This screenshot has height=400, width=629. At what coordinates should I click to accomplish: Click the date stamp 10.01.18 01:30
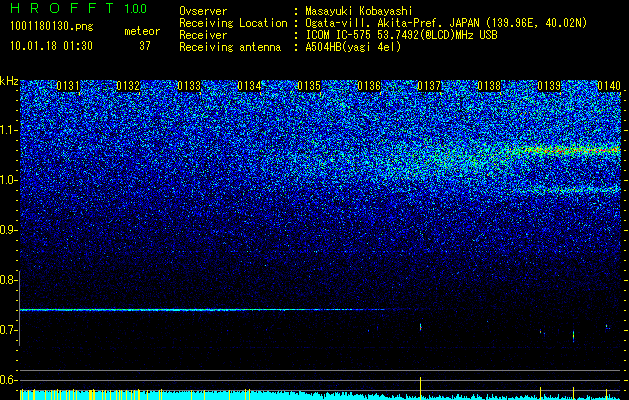51,46
